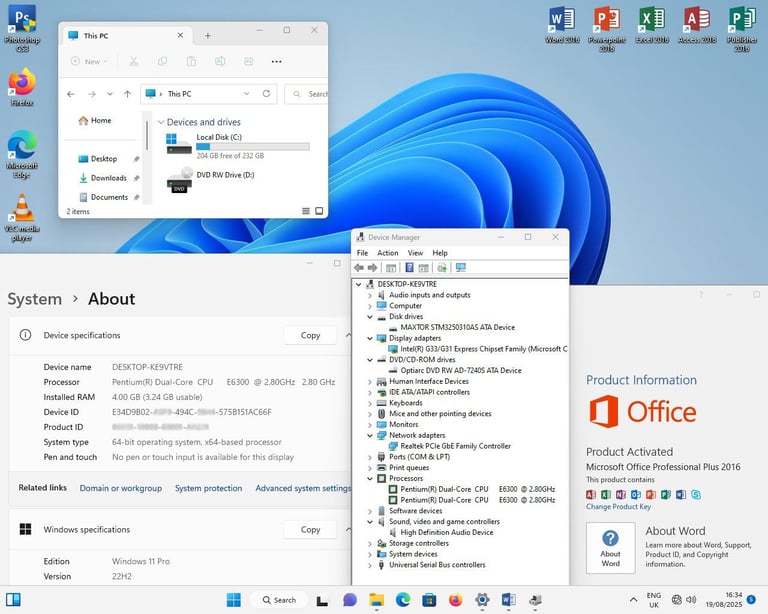Switch File Explorer to large icons view
This screenshot has width=768, height=614.
tap(319, 211)
